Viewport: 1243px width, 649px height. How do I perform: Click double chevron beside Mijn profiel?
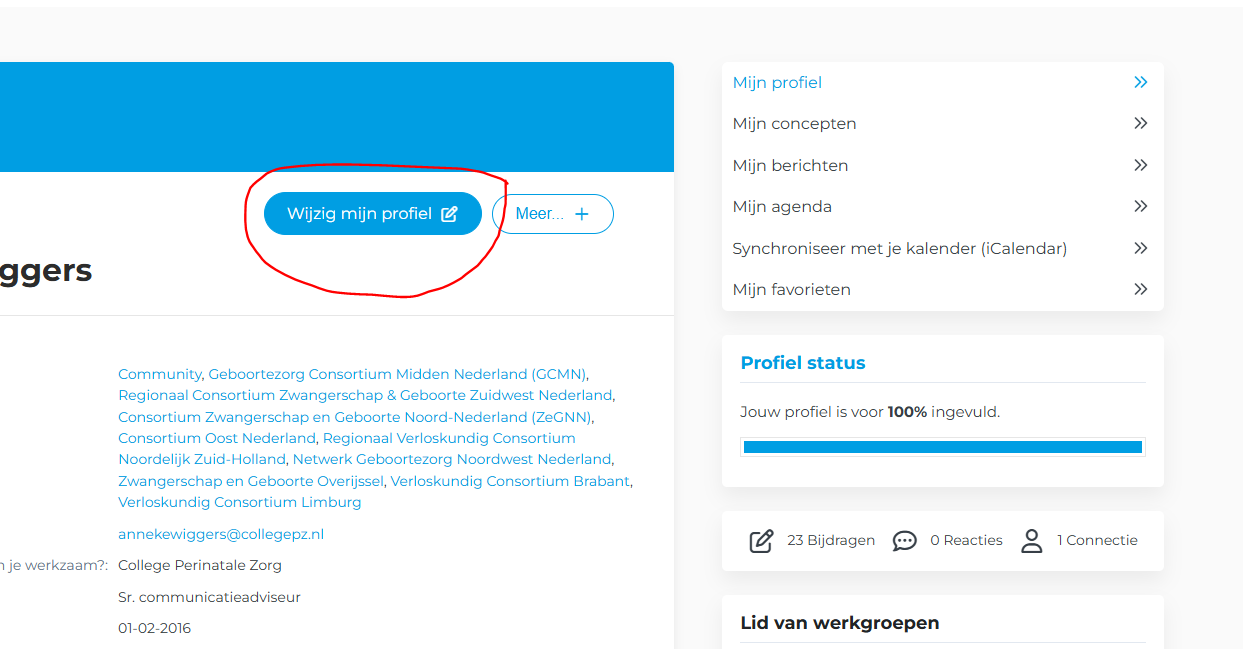pos(1140,83)
